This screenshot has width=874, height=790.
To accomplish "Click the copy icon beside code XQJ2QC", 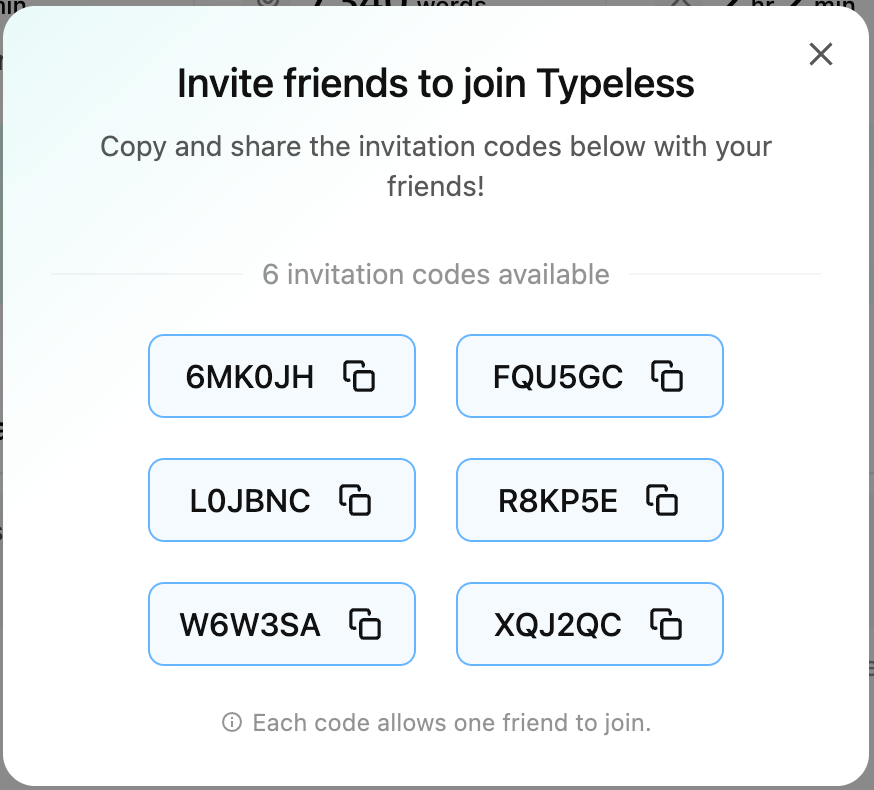I will pyautogui.click(x=666, y=624).
